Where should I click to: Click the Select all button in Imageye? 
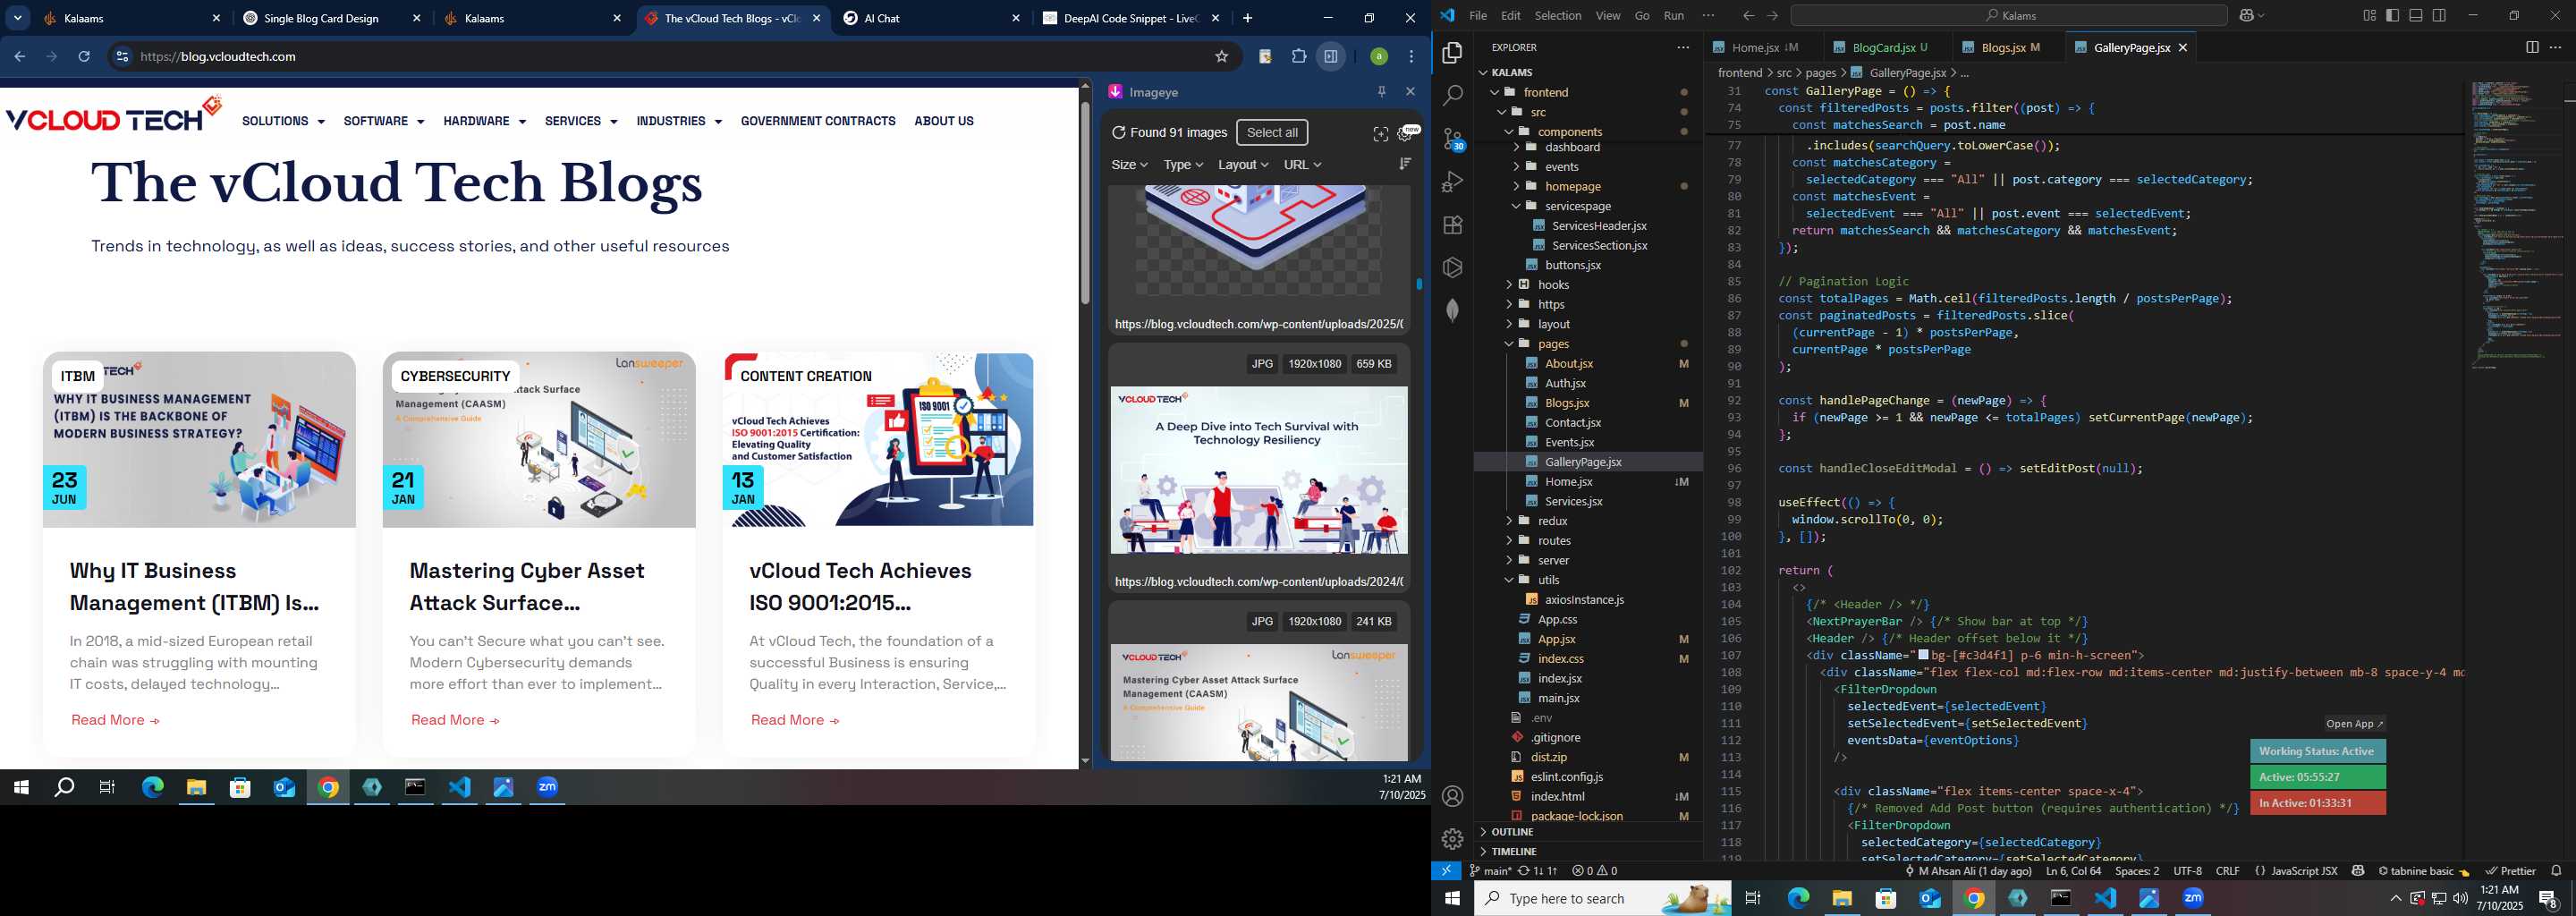pyautogui.click(x=1272, y=132)
